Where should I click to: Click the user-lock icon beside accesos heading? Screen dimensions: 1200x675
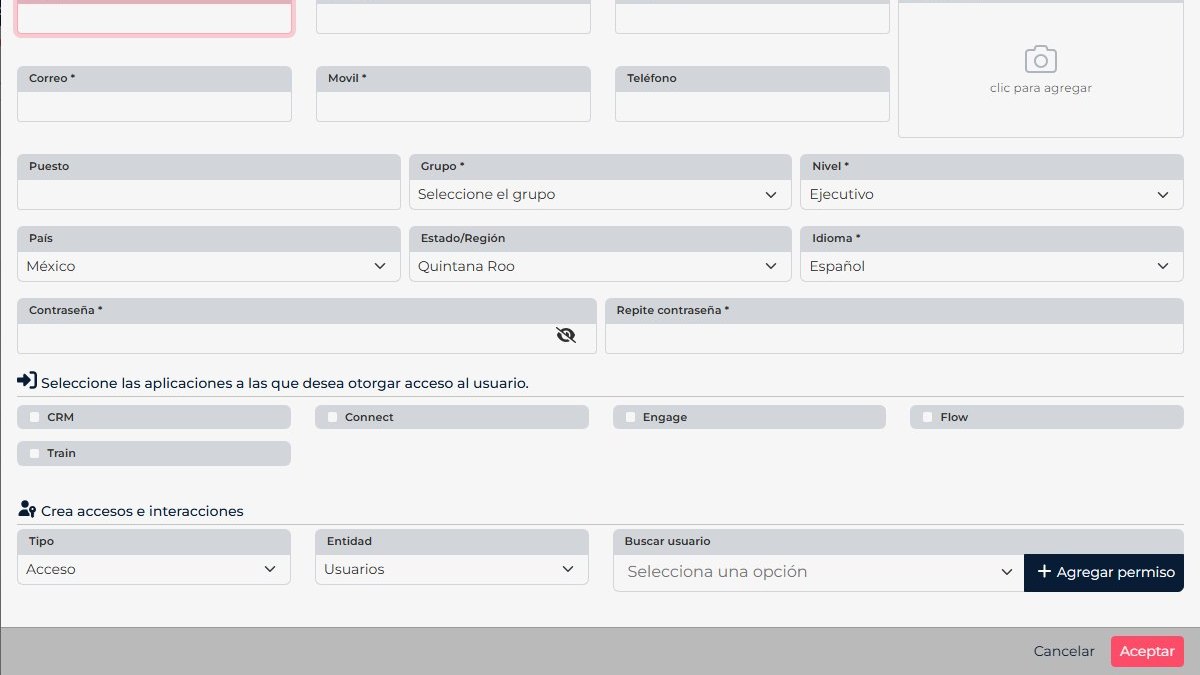tap(27, 509)
